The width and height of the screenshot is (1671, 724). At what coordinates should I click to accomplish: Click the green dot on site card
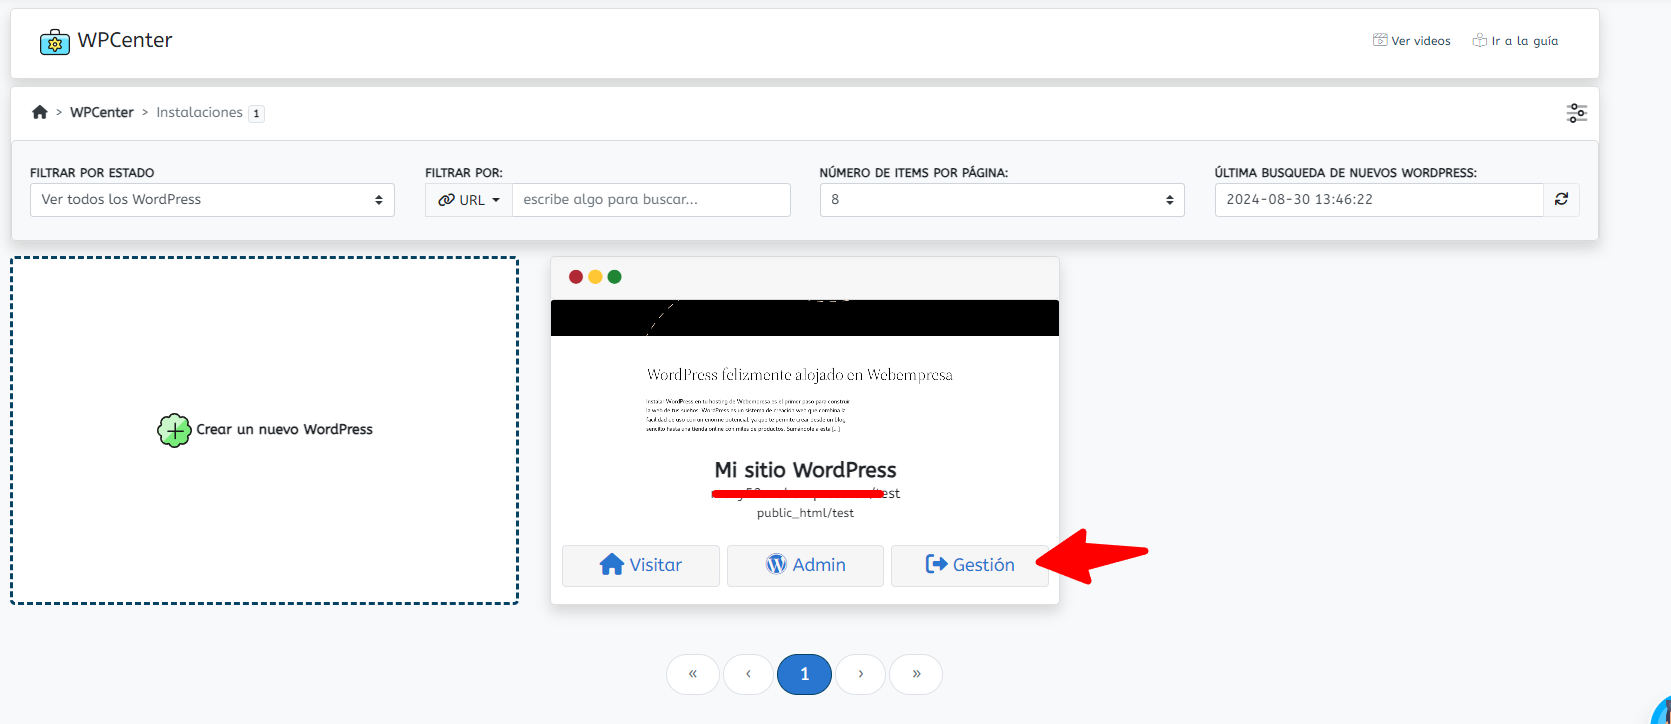pyautogui.click(x=615, y=277)
